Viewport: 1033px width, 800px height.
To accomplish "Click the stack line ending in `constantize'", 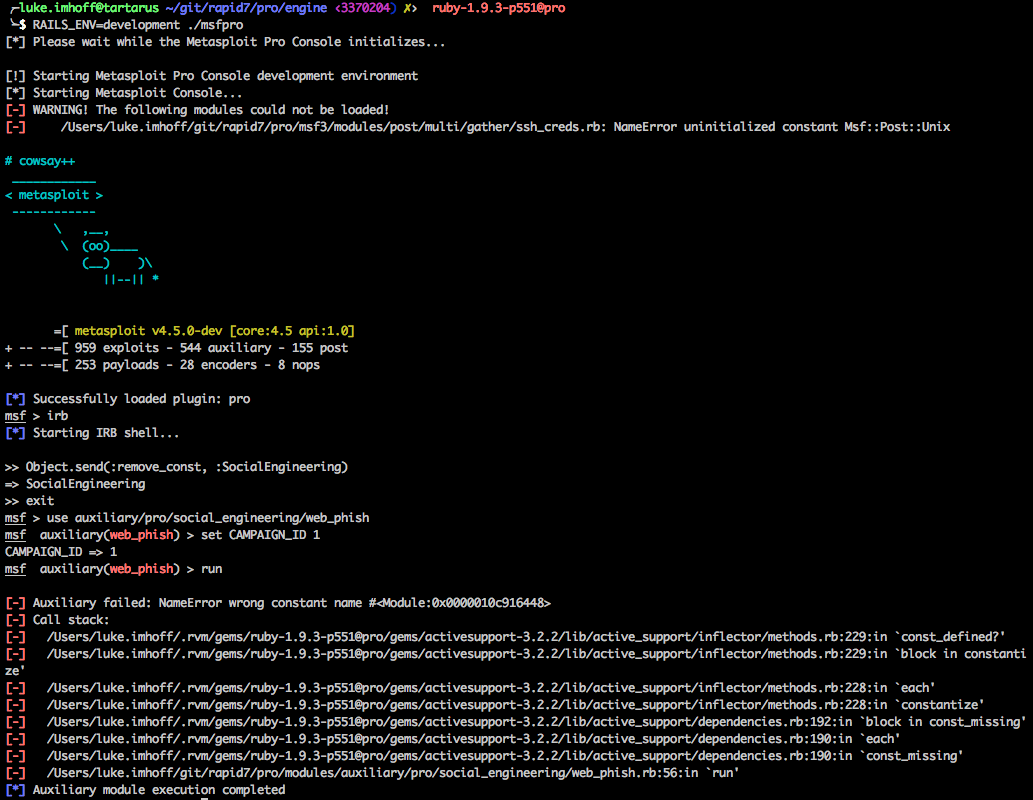I will tap(495, 705).
